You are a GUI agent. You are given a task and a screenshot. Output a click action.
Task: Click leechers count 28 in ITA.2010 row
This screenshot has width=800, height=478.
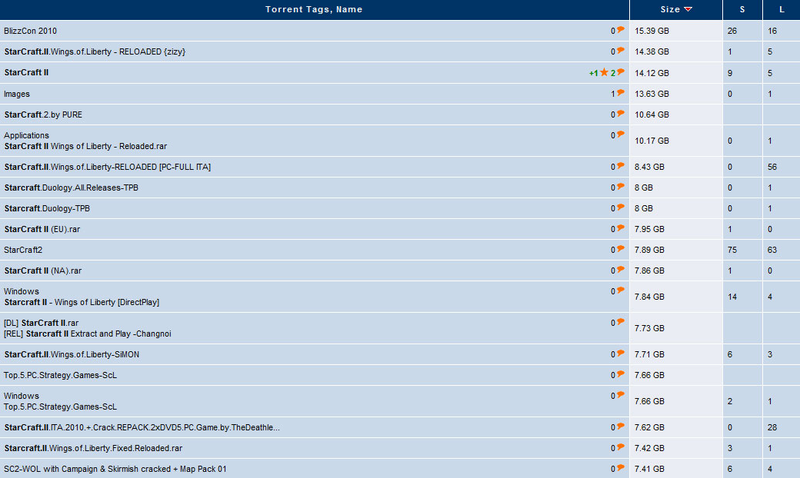772,427
